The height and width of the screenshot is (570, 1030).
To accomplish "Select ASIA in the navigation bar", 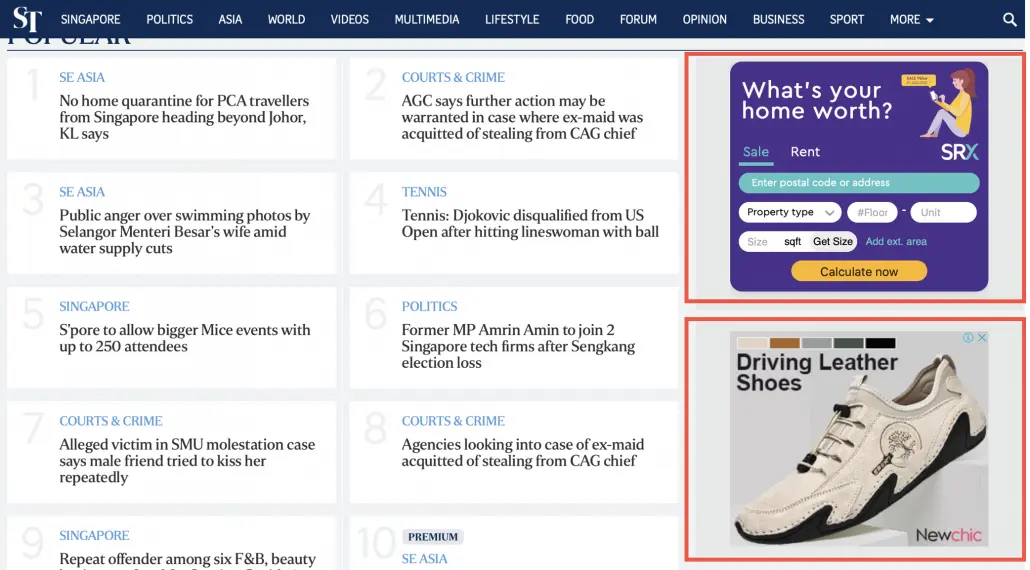I will [230, 20].
